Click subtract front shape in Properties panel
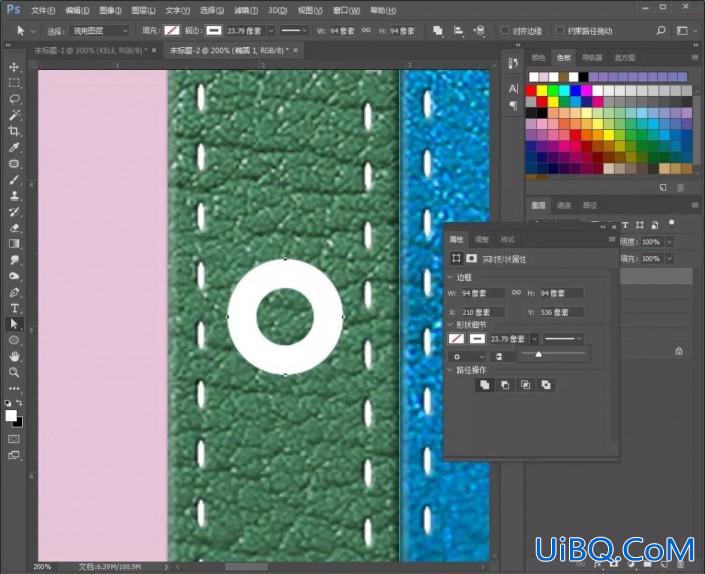705x574 pixels. coord(505,385)
